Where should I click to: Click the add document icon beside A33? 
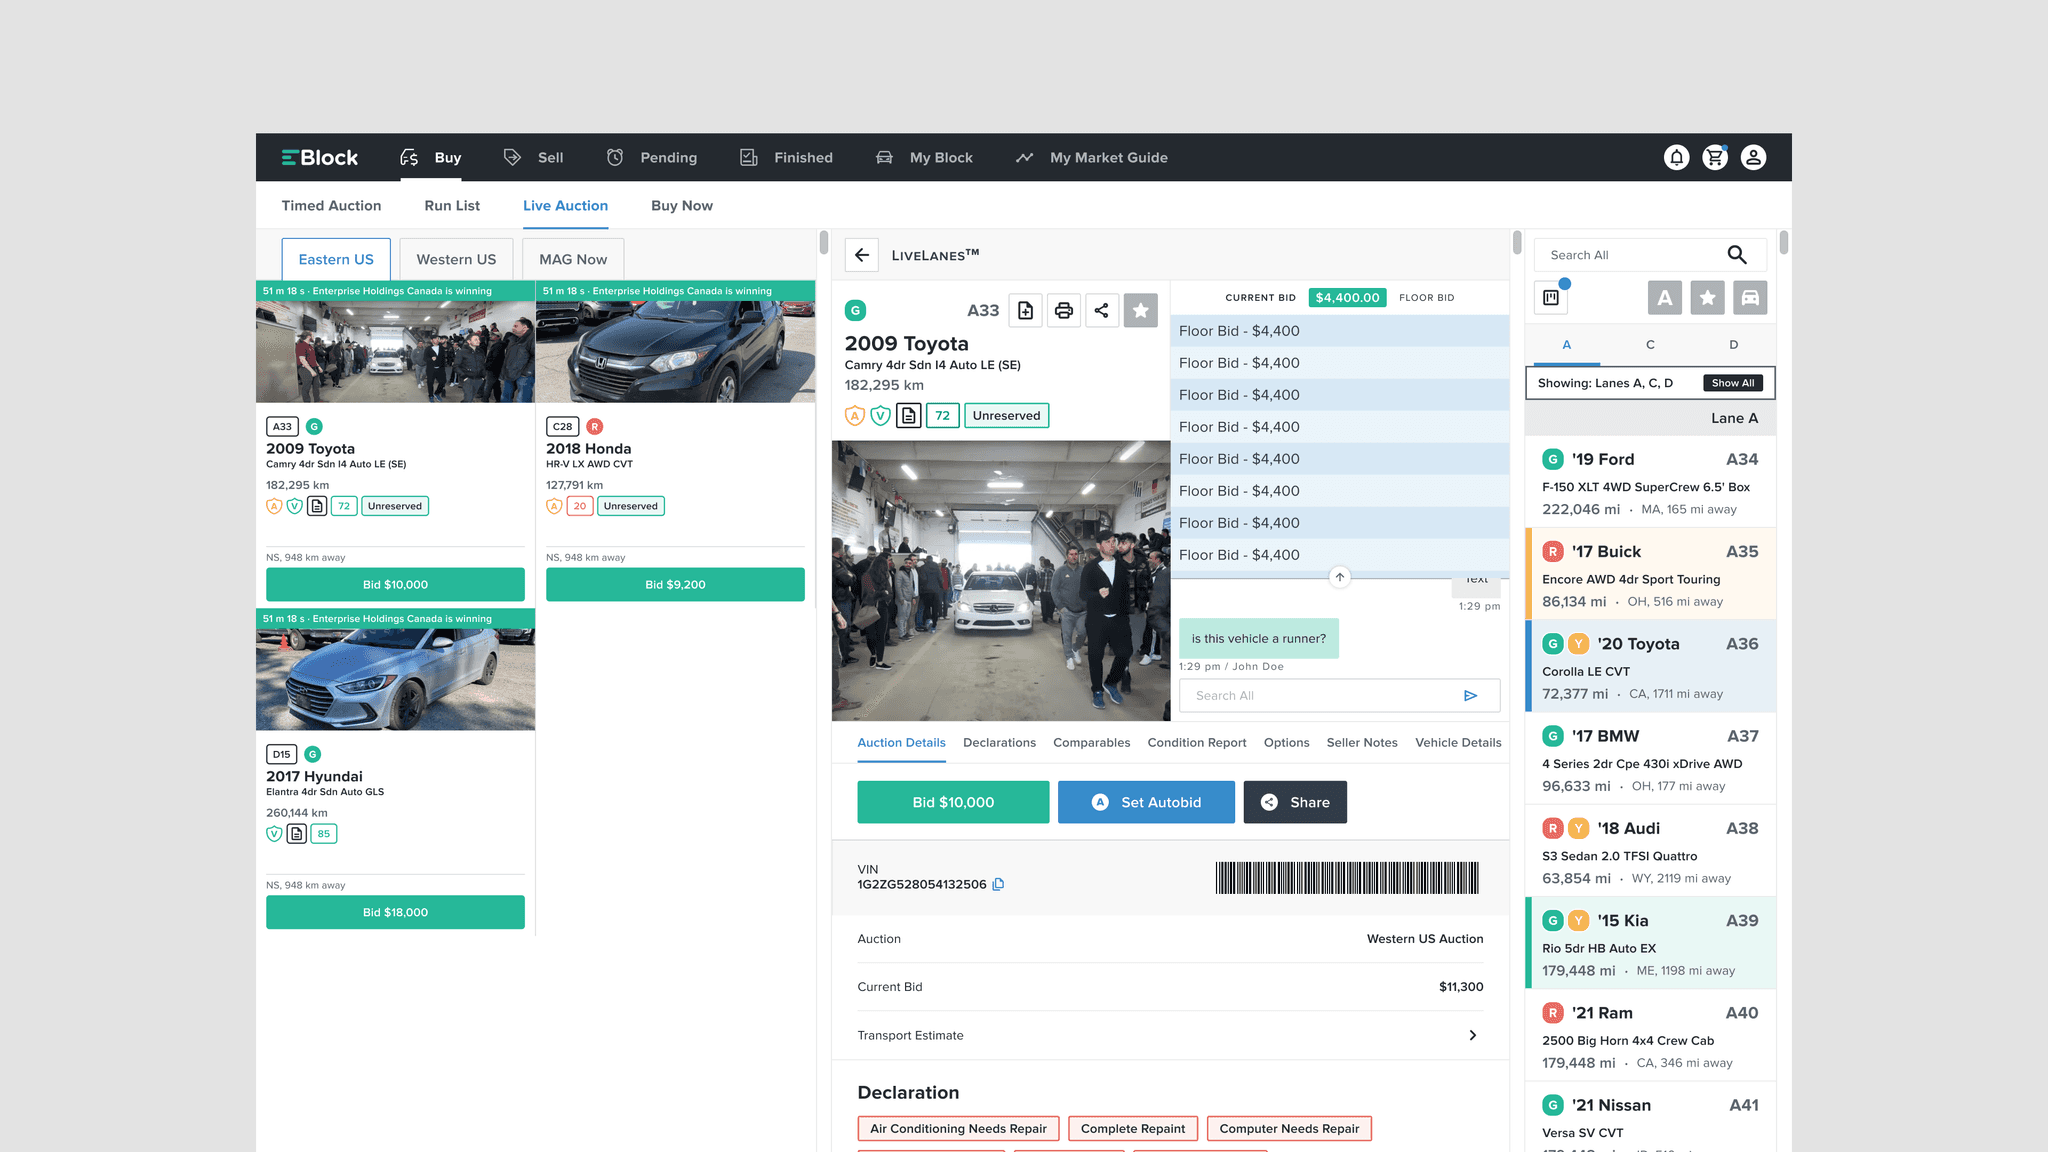point(1026,311)
